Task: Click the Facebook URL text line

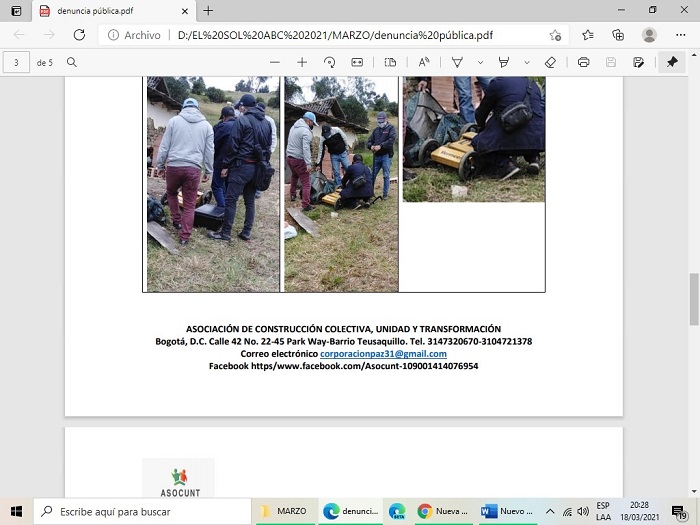Action: [343, 366]
